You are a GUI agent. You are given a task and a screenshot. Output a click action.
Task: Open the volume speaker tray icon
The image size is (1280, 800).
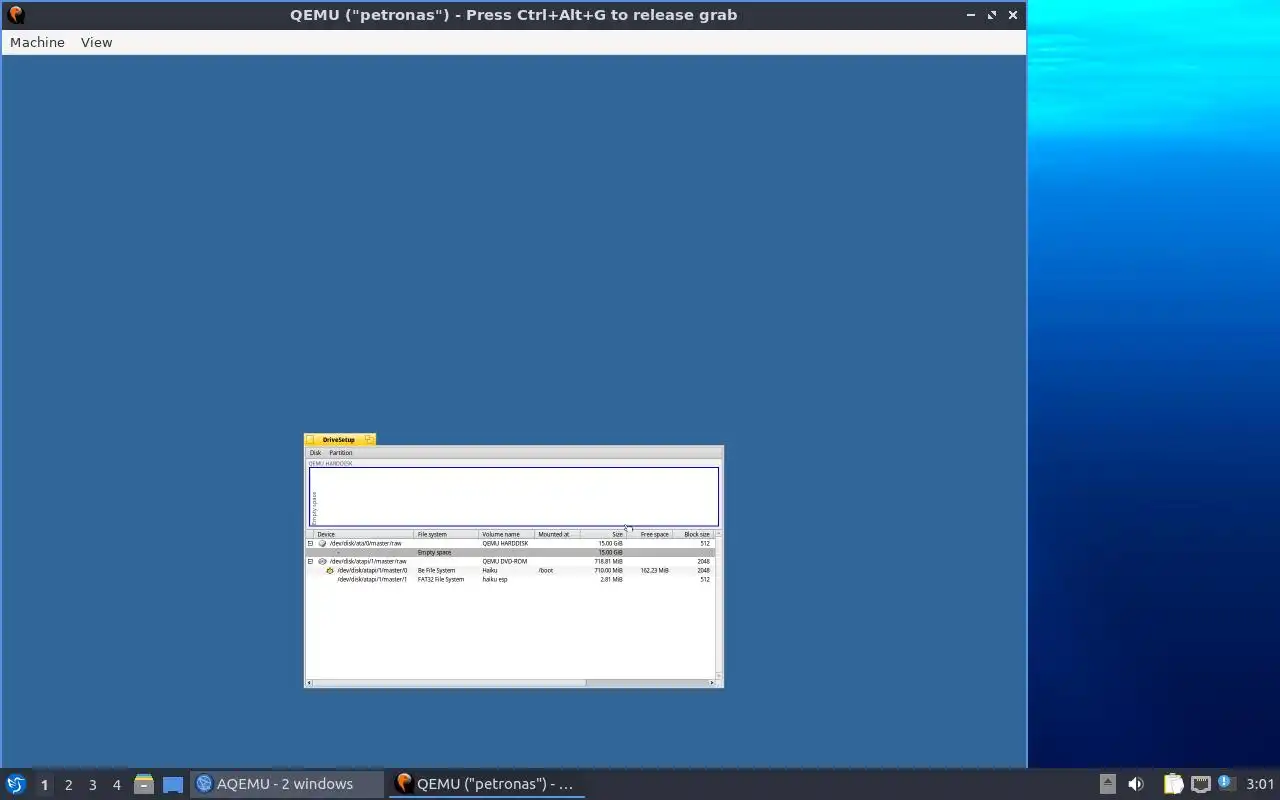click(x=1136, y=784)
